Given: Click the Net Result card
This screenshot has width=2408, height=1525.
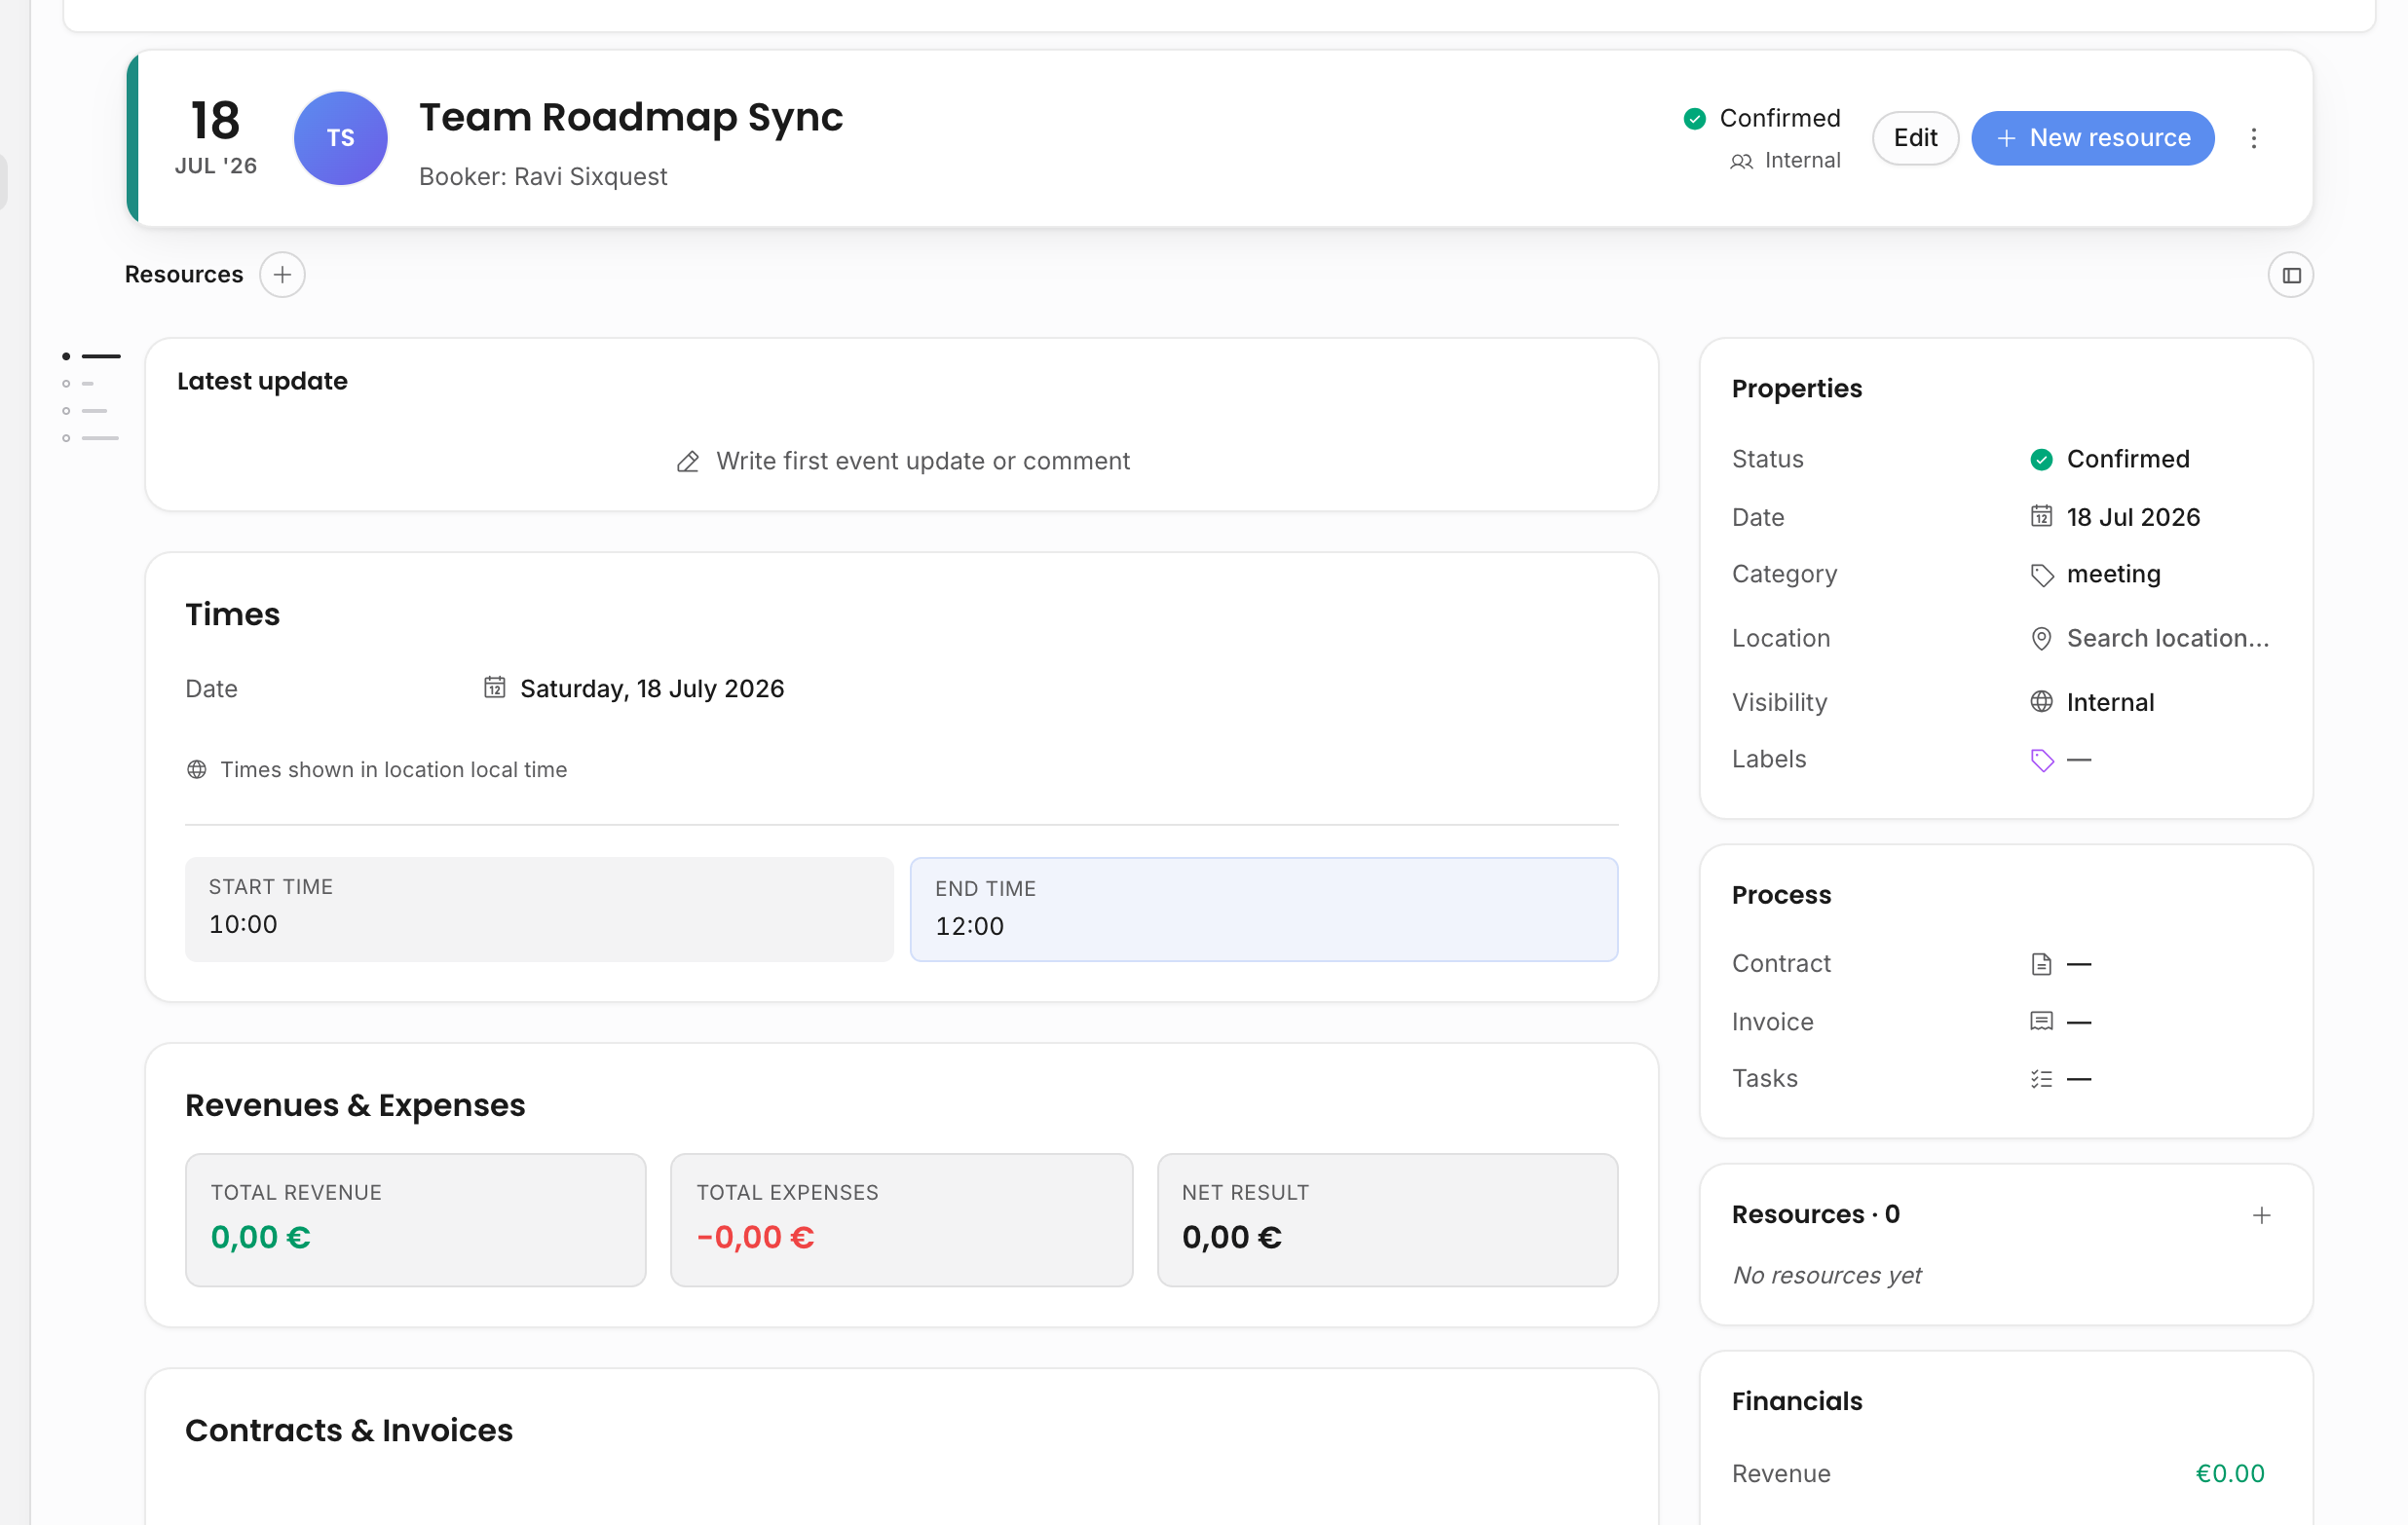Looking at the screenshot, I should (1387, 1219).
